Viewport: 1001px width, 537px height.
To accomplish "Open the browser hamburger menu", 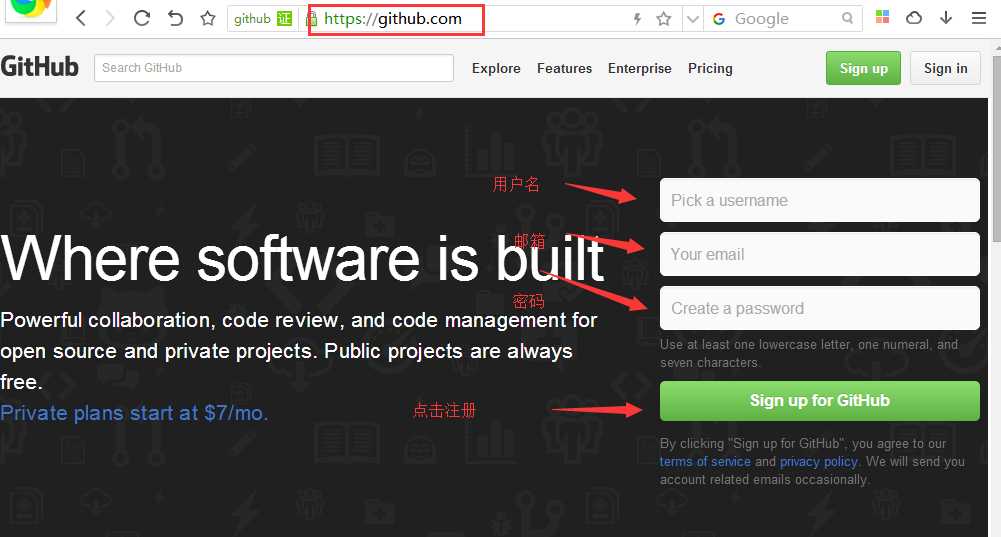I will pyautogui.click(x=979, y=18).
